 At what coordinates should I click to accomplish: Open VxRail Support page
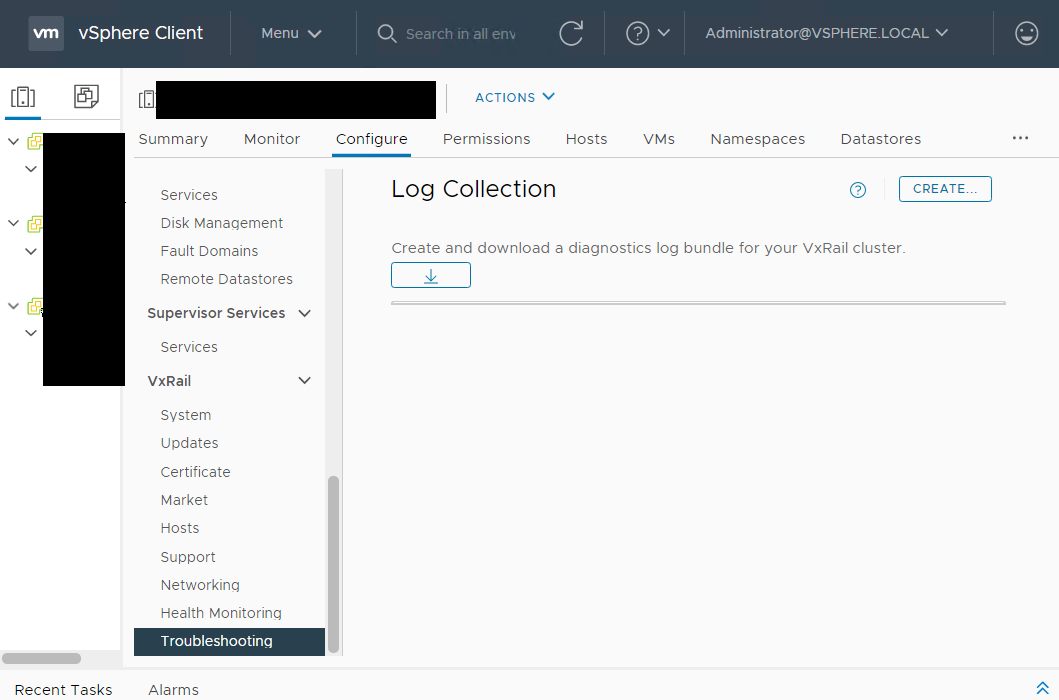[188, 557]
